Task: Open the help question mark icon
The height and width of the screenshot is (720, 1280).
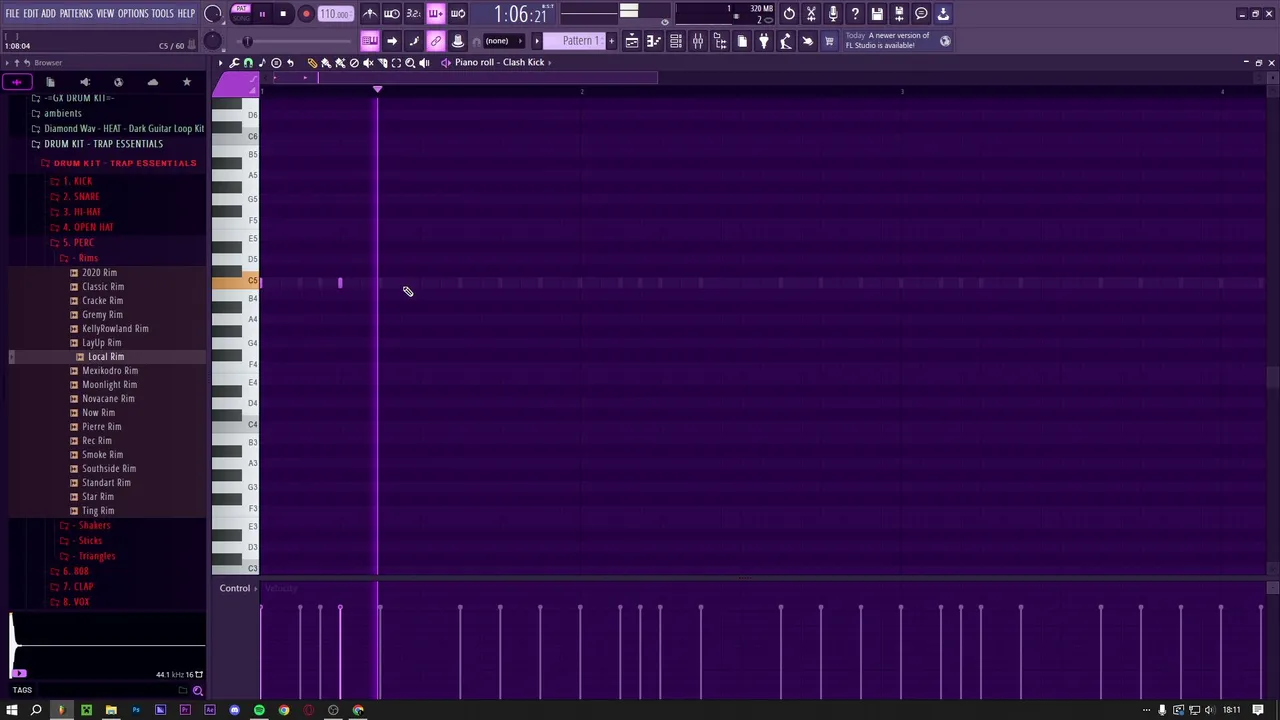Action: point(855,14)
